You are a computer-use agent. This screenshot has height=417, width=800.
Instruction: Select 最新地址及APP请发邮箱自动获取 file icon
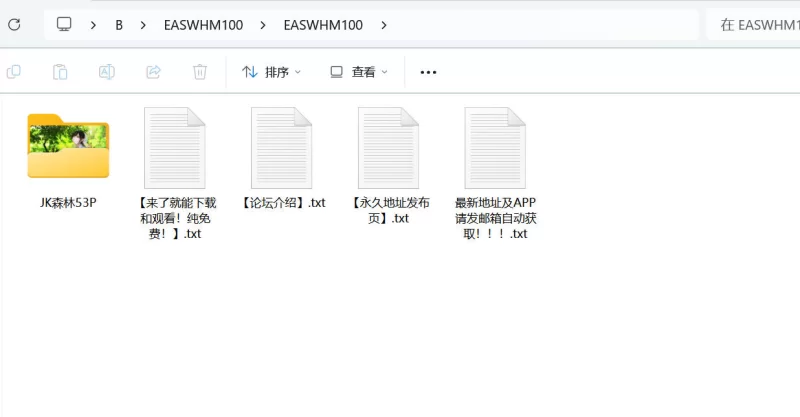point(495,148)
